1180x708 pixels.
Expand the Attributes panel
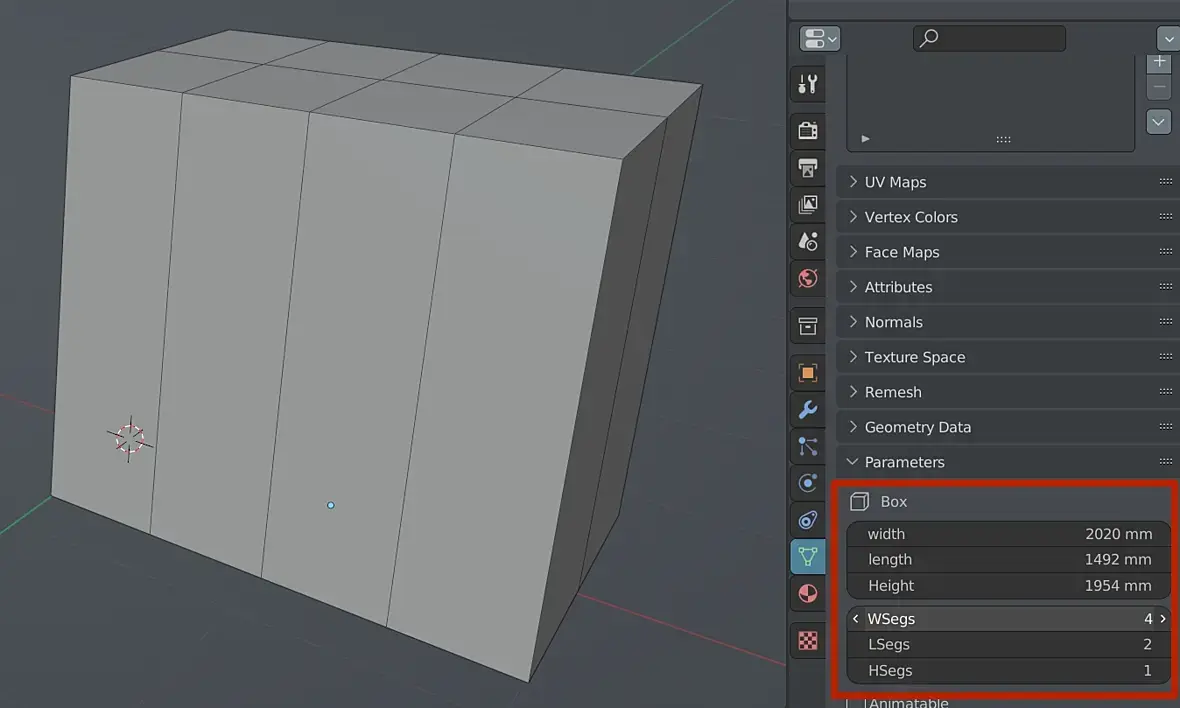tap(1008, 287)
